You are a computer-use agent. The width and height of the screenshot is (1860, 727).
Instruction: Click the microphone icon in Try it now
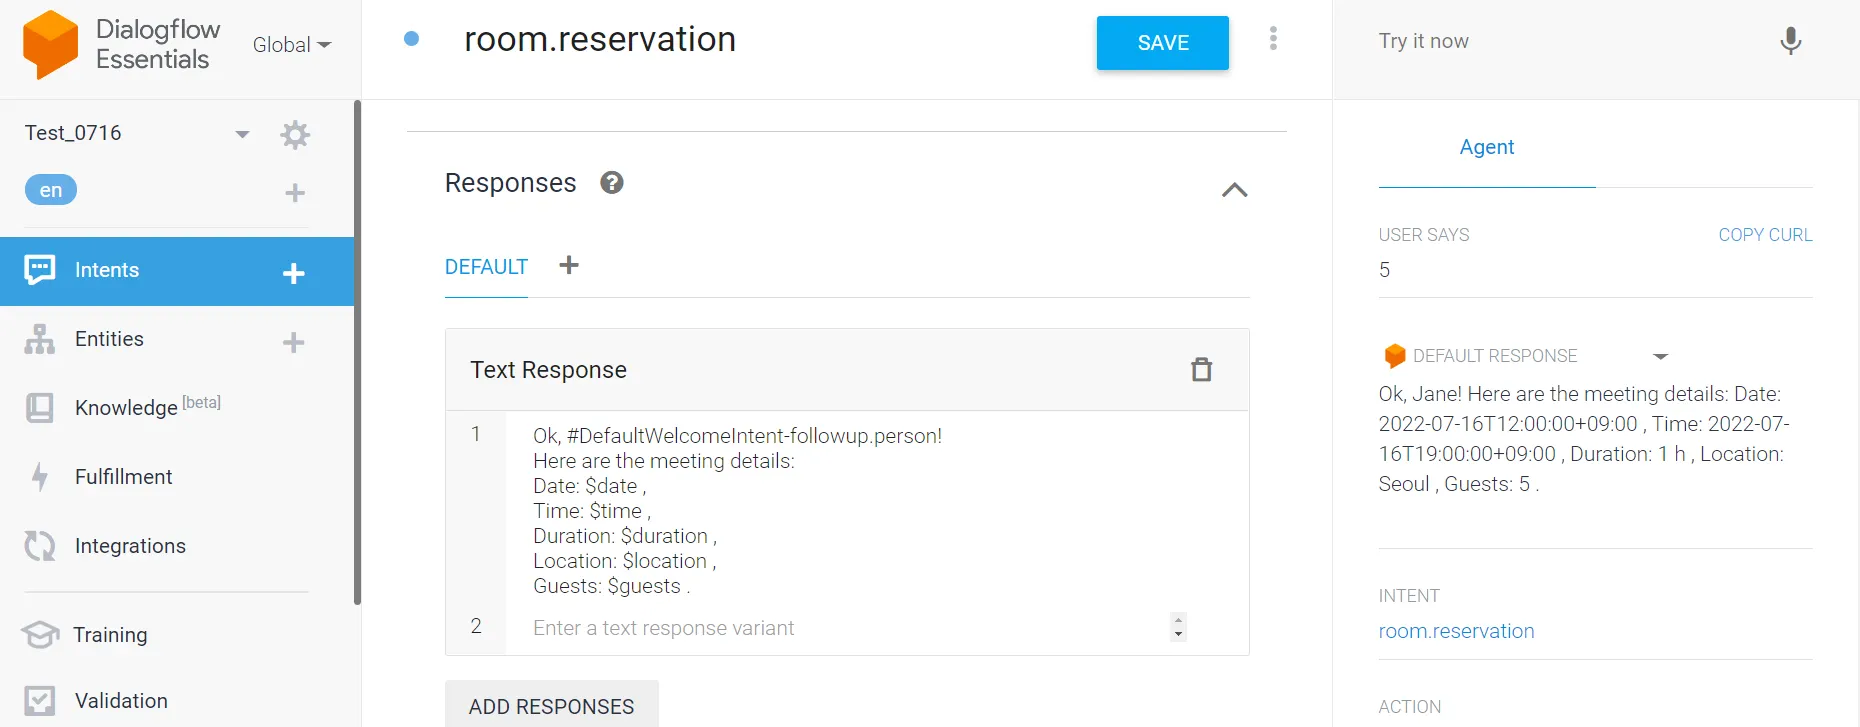1790,41
